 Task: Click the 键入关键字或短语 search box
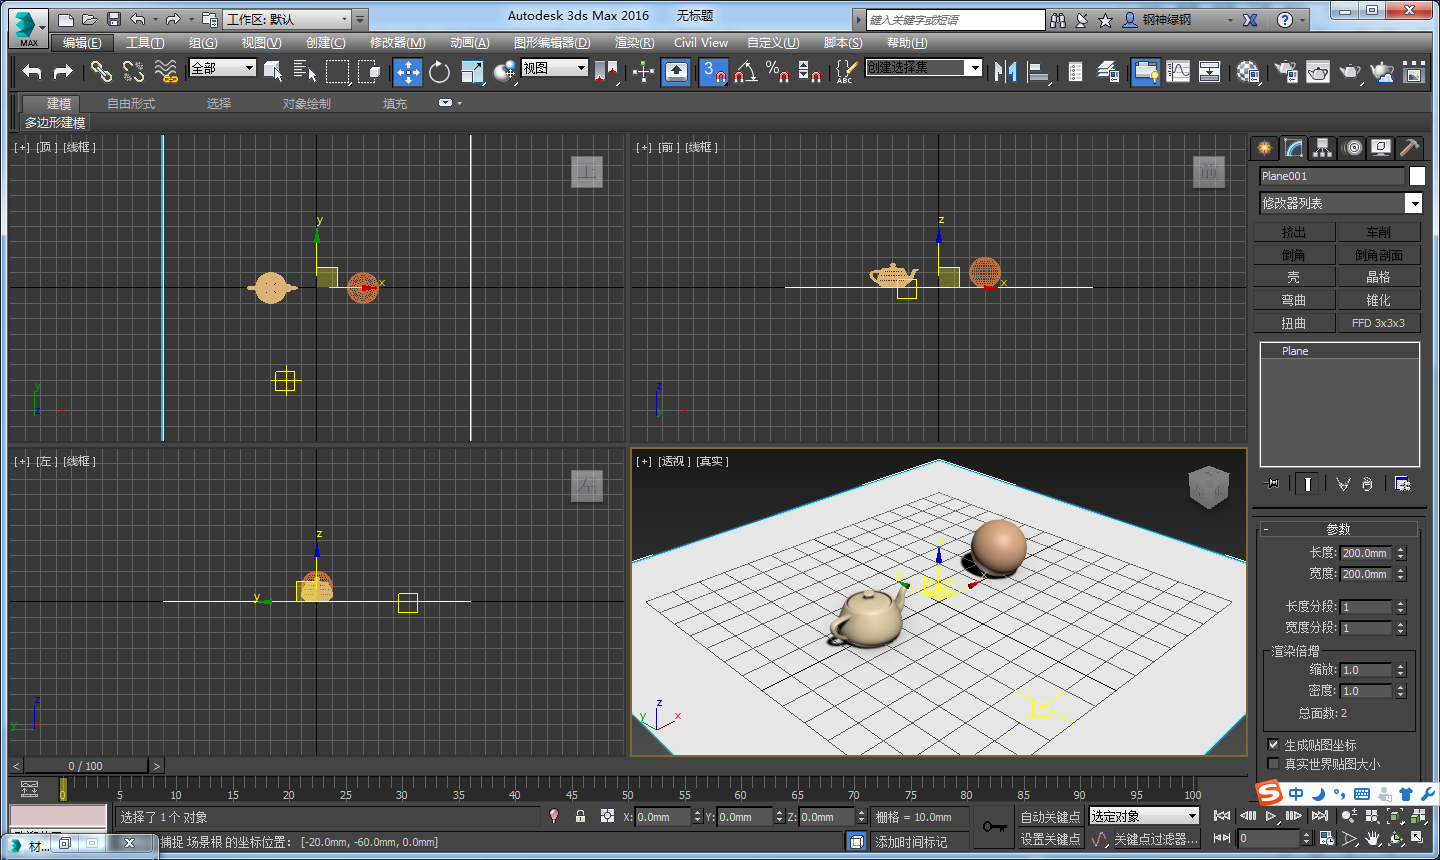pos(955,20)
